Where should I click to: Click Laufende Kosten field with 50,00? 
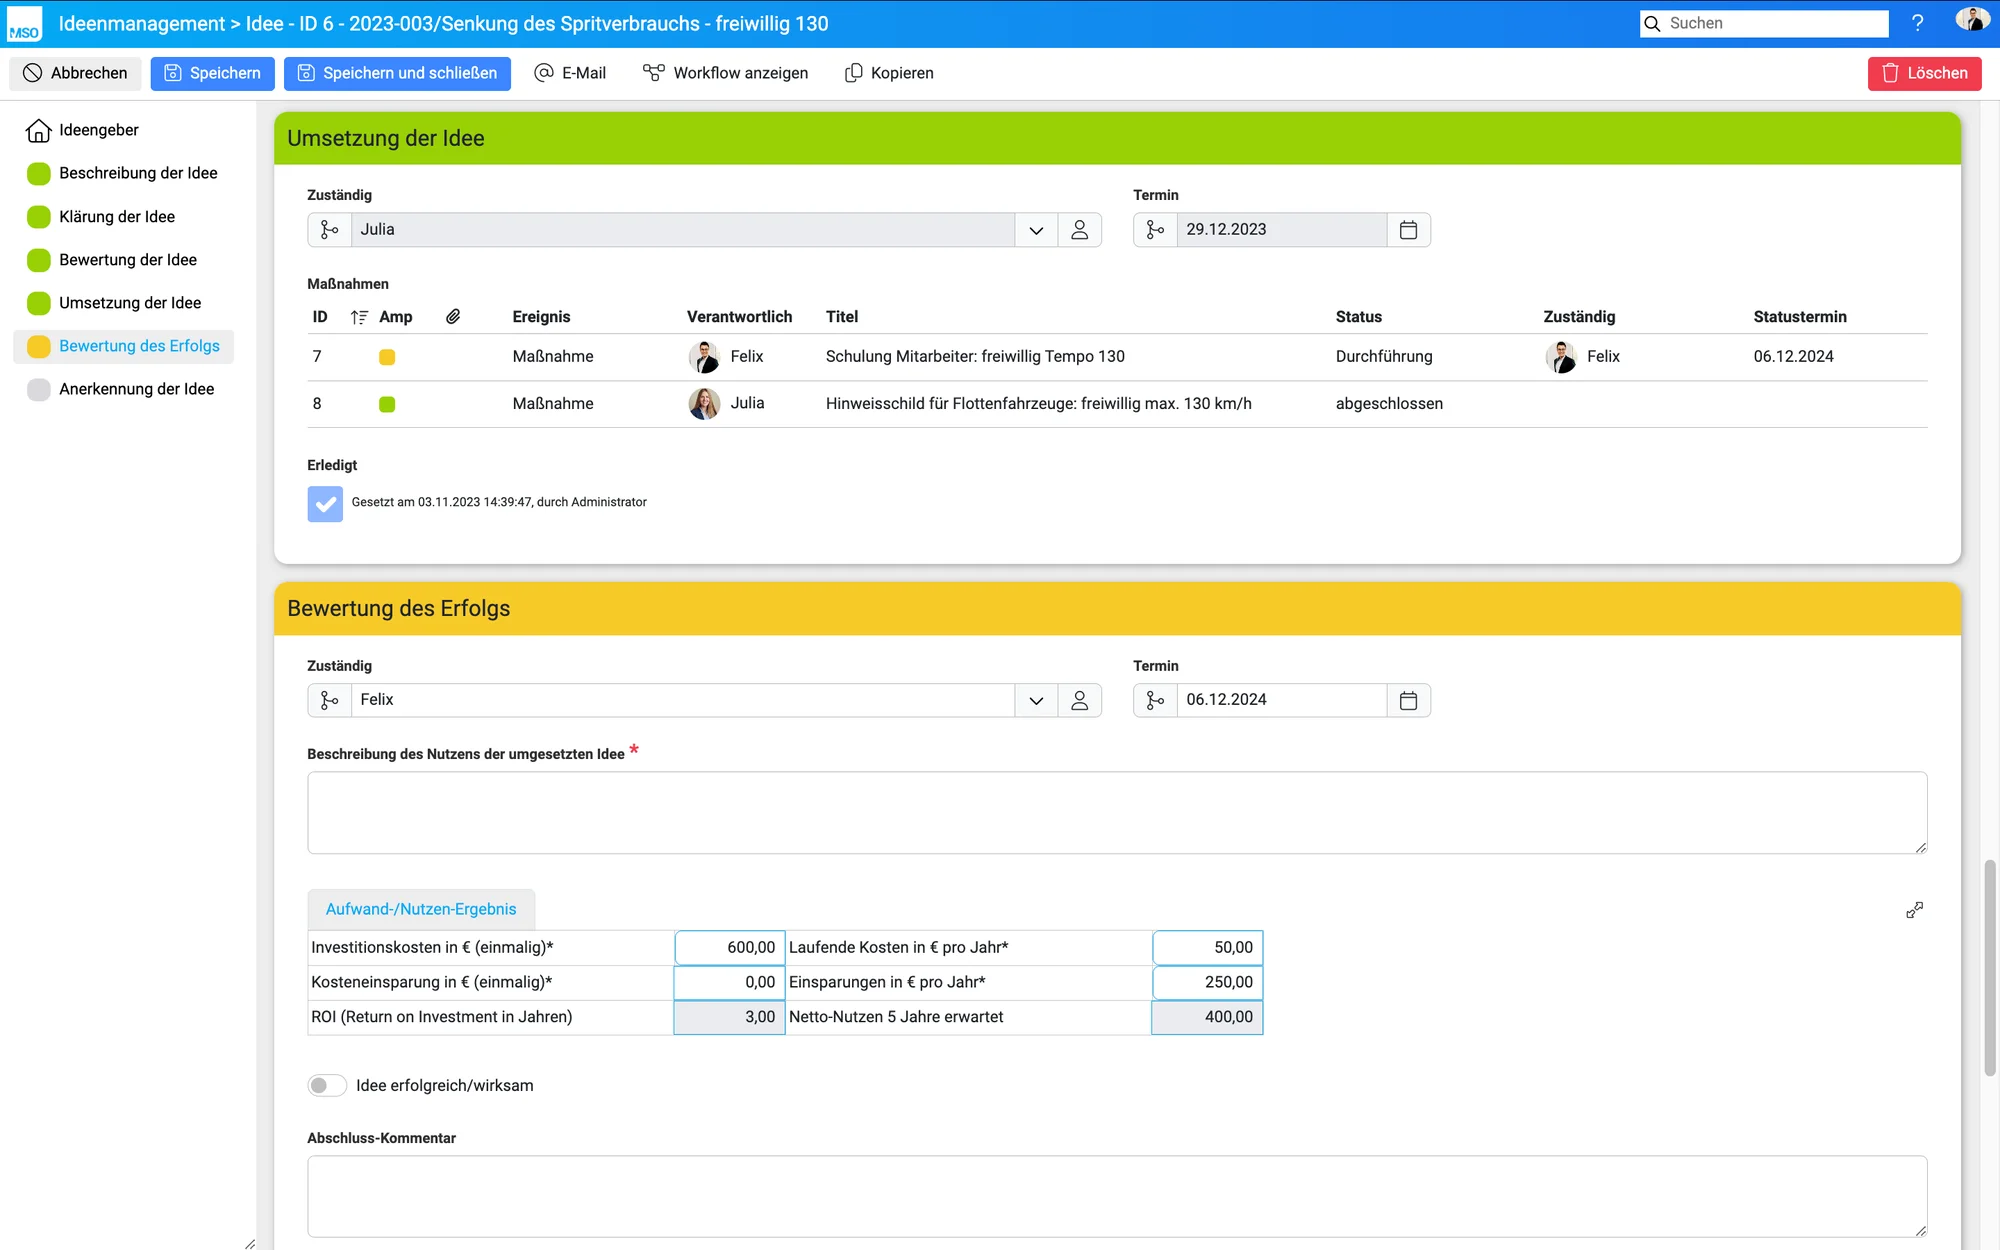[x=1207, y=947]
